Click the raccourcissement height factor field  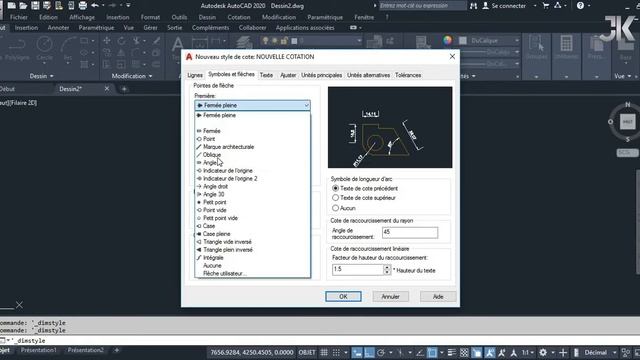tap(358, 269)
